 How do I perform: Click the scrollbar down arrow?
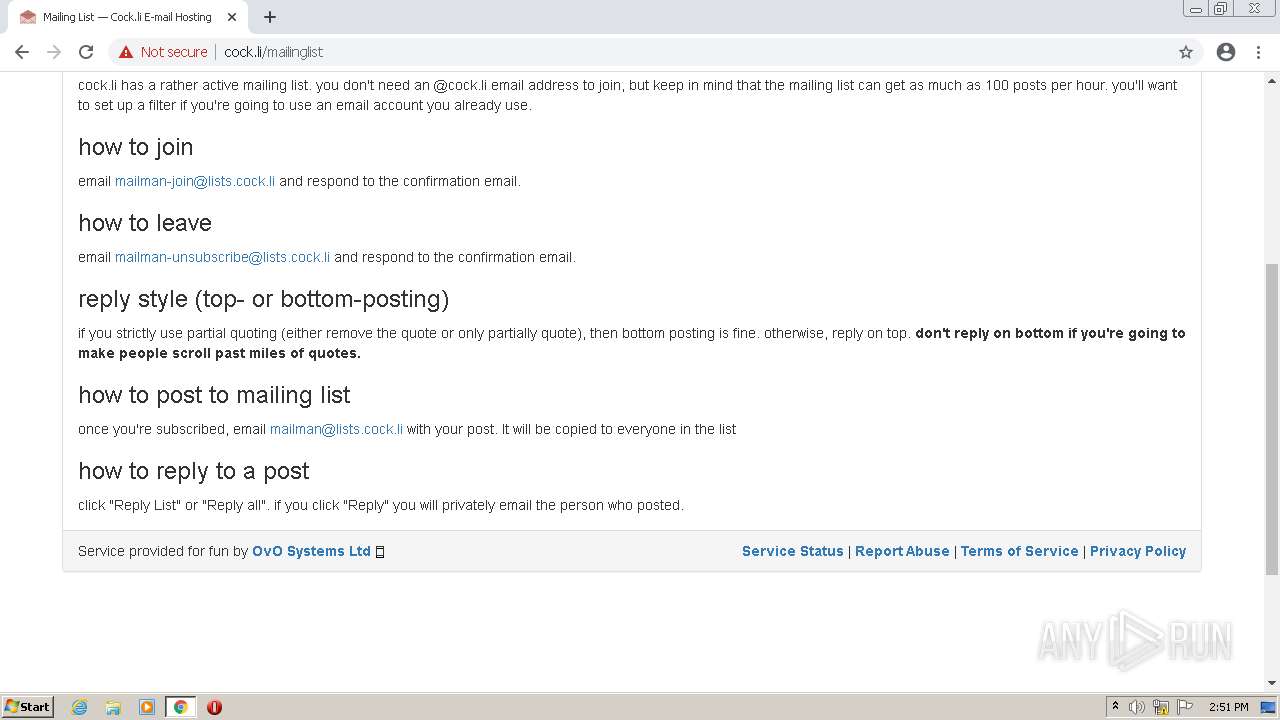click(1272, 683)
